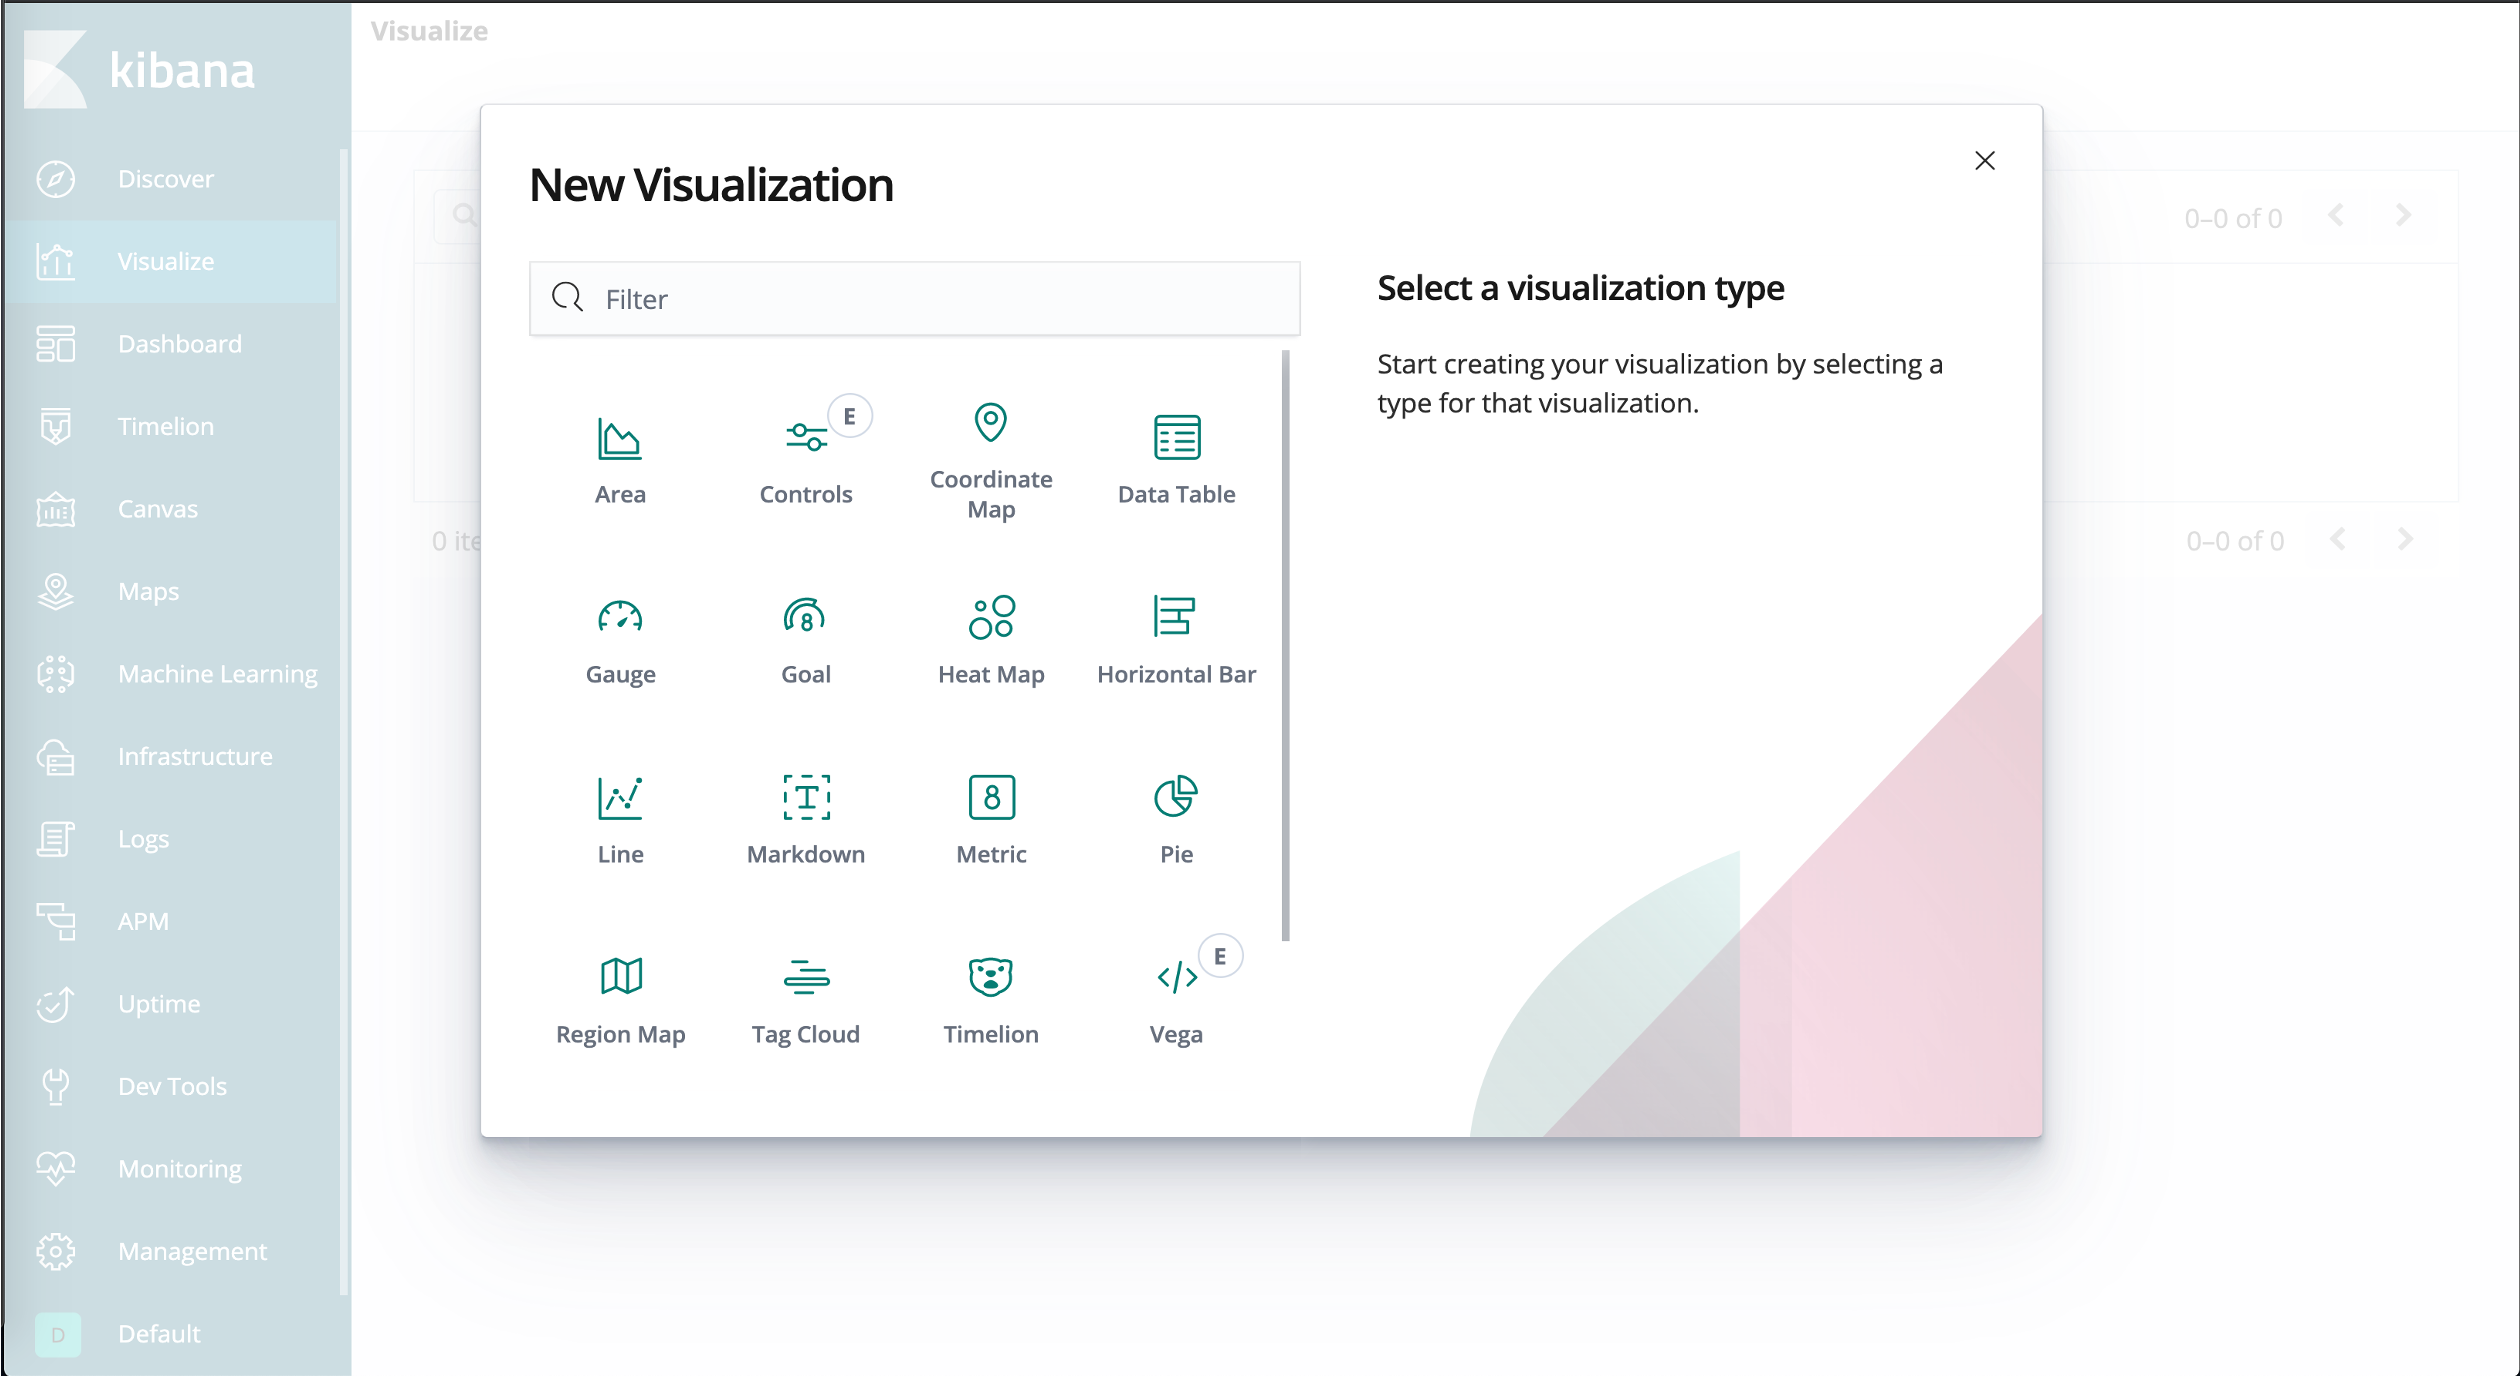Pick the Tag Cloud visualization
2520x1376 pixels.
click(806, 1000)
